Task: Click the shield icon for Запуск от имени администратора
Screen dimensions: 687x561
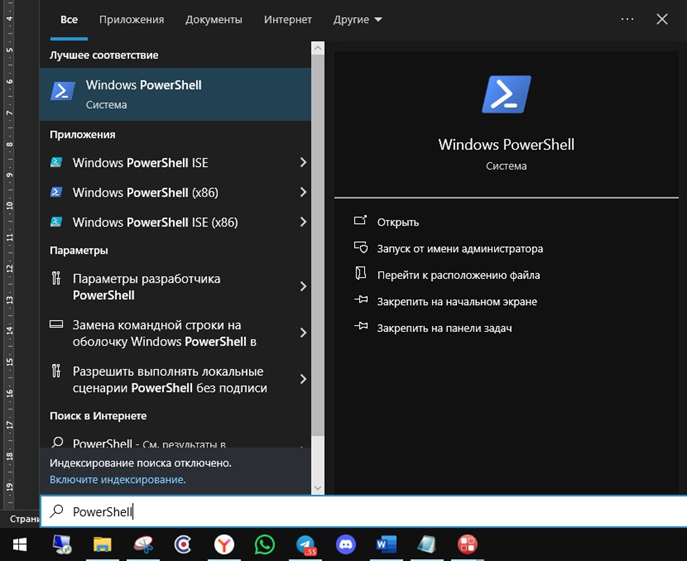Action: coord(361,247)
